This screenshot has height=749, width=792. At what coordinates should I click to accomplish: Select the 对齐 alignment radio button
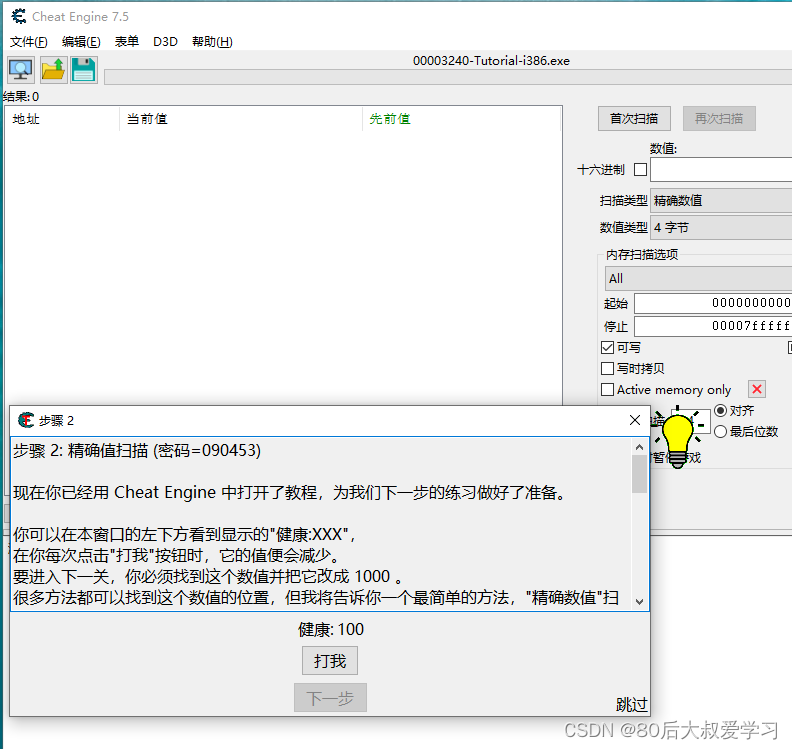(721, 411)
